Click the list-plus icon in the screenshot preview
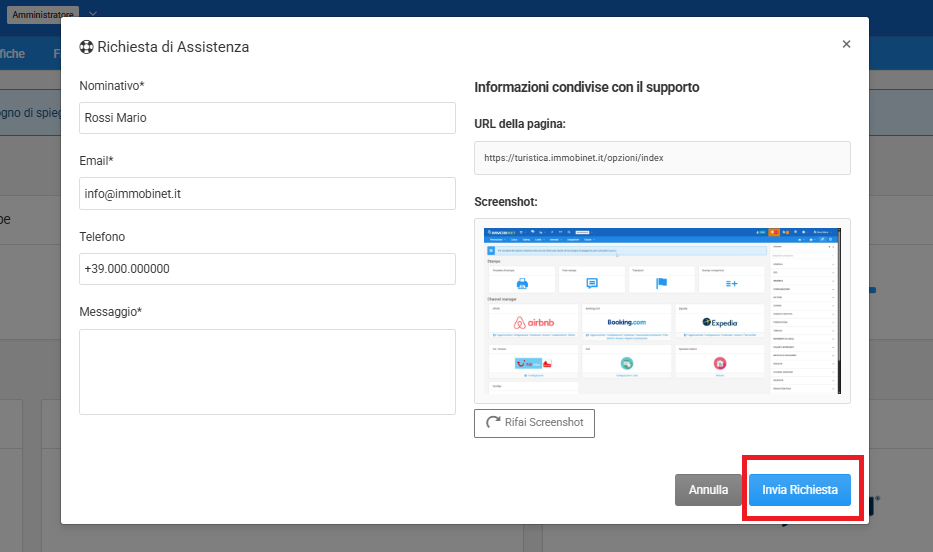The height and width of the screenshot is (552, 933). click(731, 283)
